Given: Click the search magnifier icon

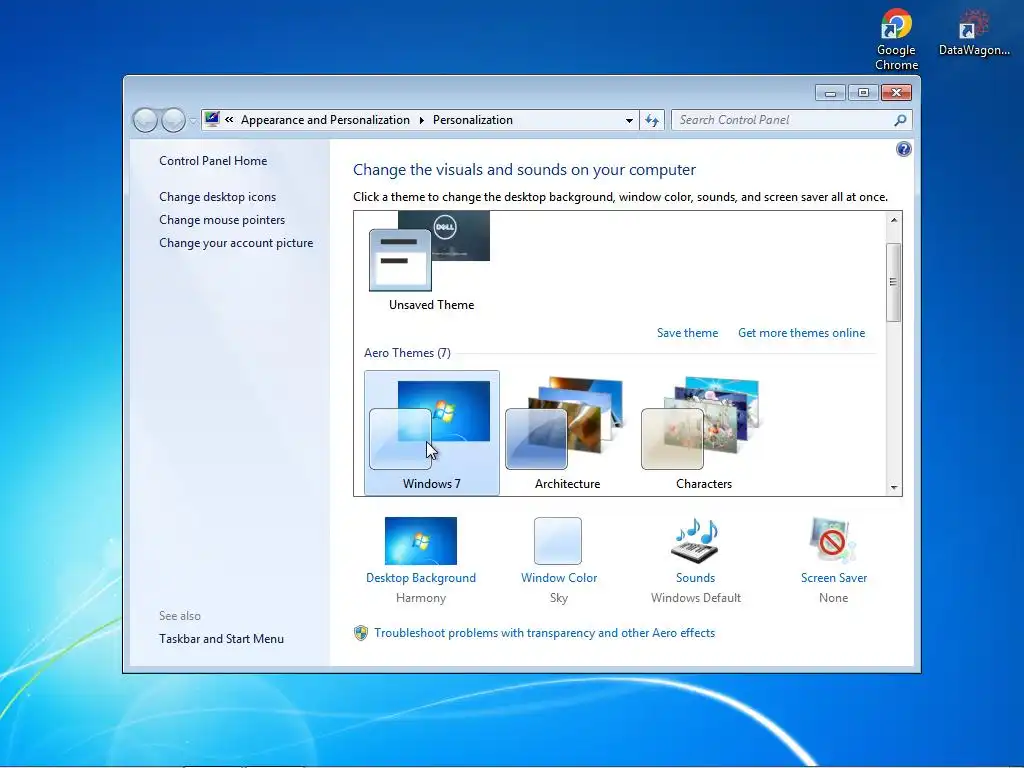Looking at the screenshot, I should point(900,120).
